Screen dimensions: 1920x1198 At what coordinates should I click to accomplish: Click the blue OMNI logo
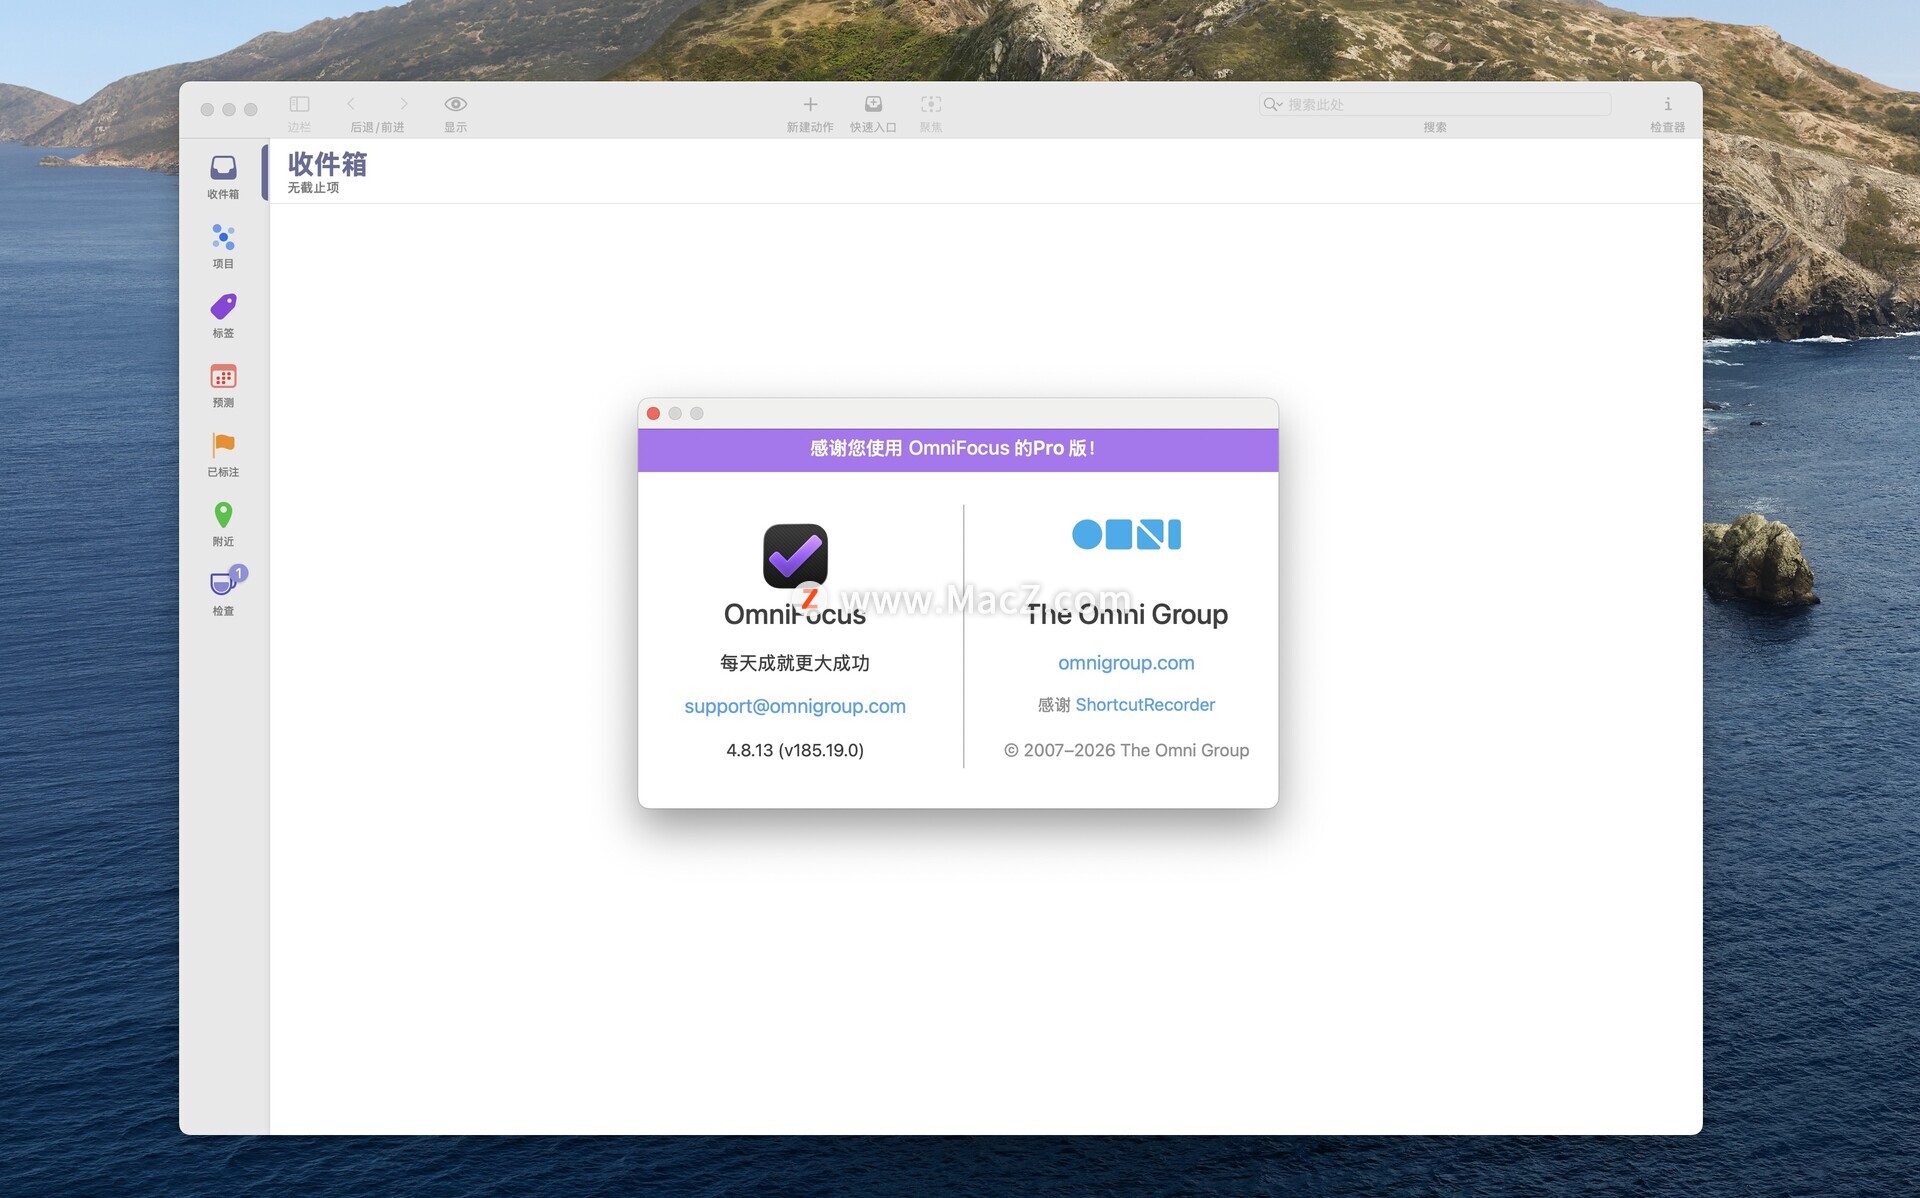[x=1126, y=534]
